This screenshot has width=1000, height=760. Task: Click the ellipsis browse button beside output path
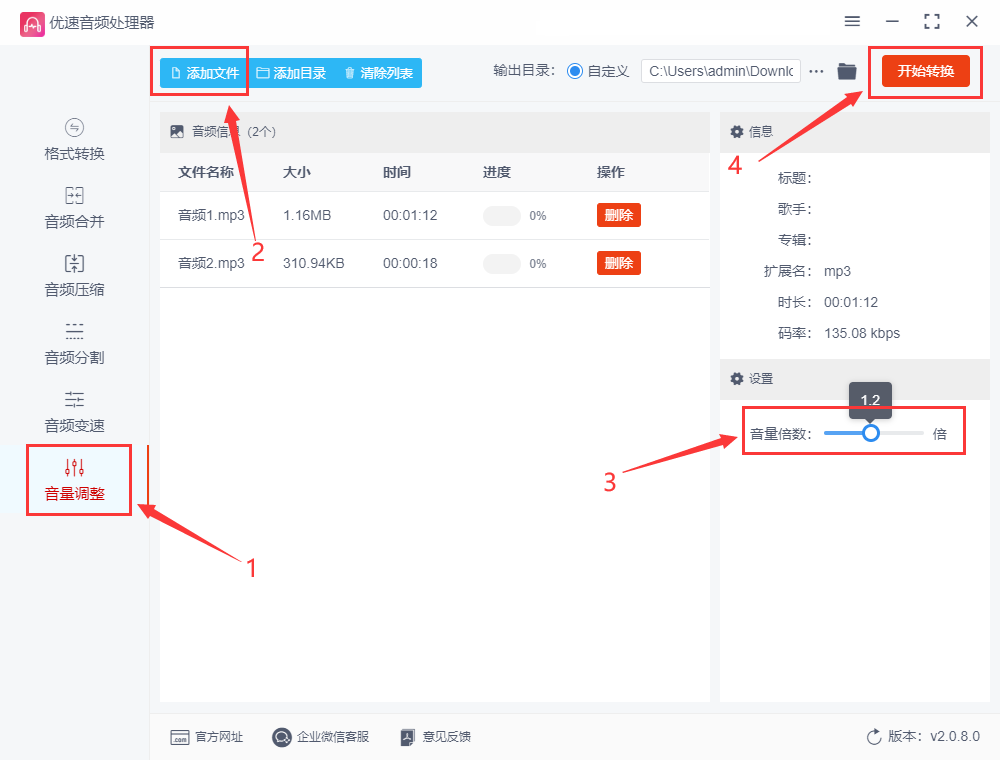pyautogui.click(x=817, y=71)
